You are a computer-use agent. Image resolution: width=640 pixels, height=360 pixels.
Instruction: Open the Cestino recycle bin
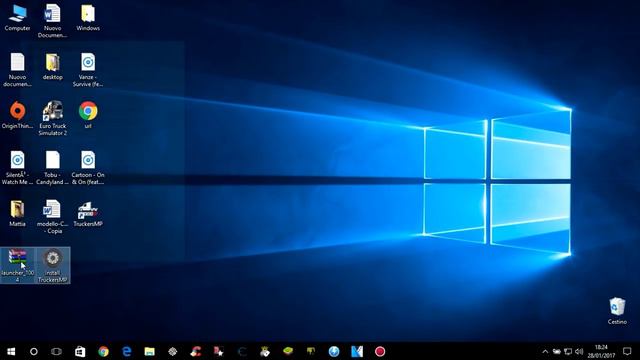[617, 311]
